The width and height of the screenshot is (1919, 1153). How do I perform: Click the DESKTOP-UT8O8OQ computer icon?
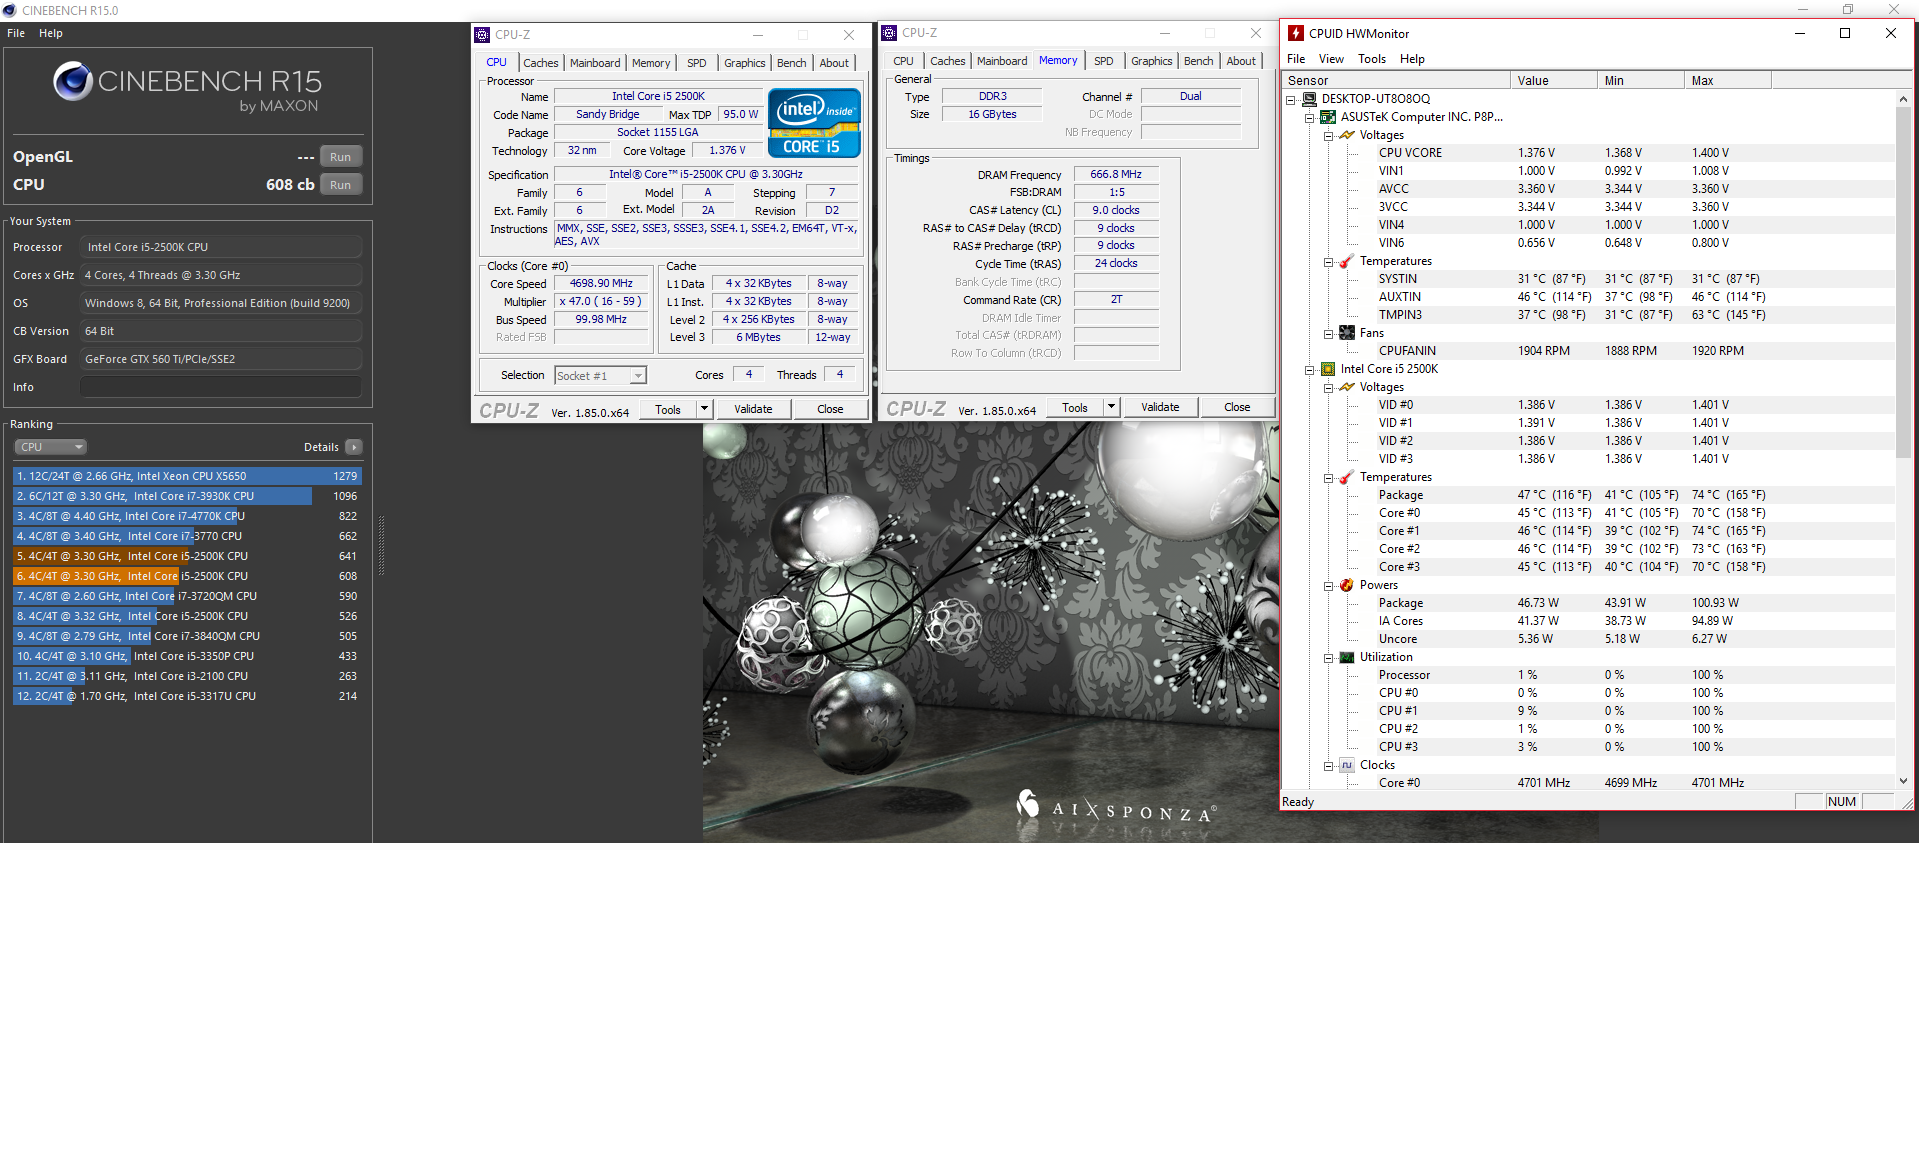[1309, 99]
